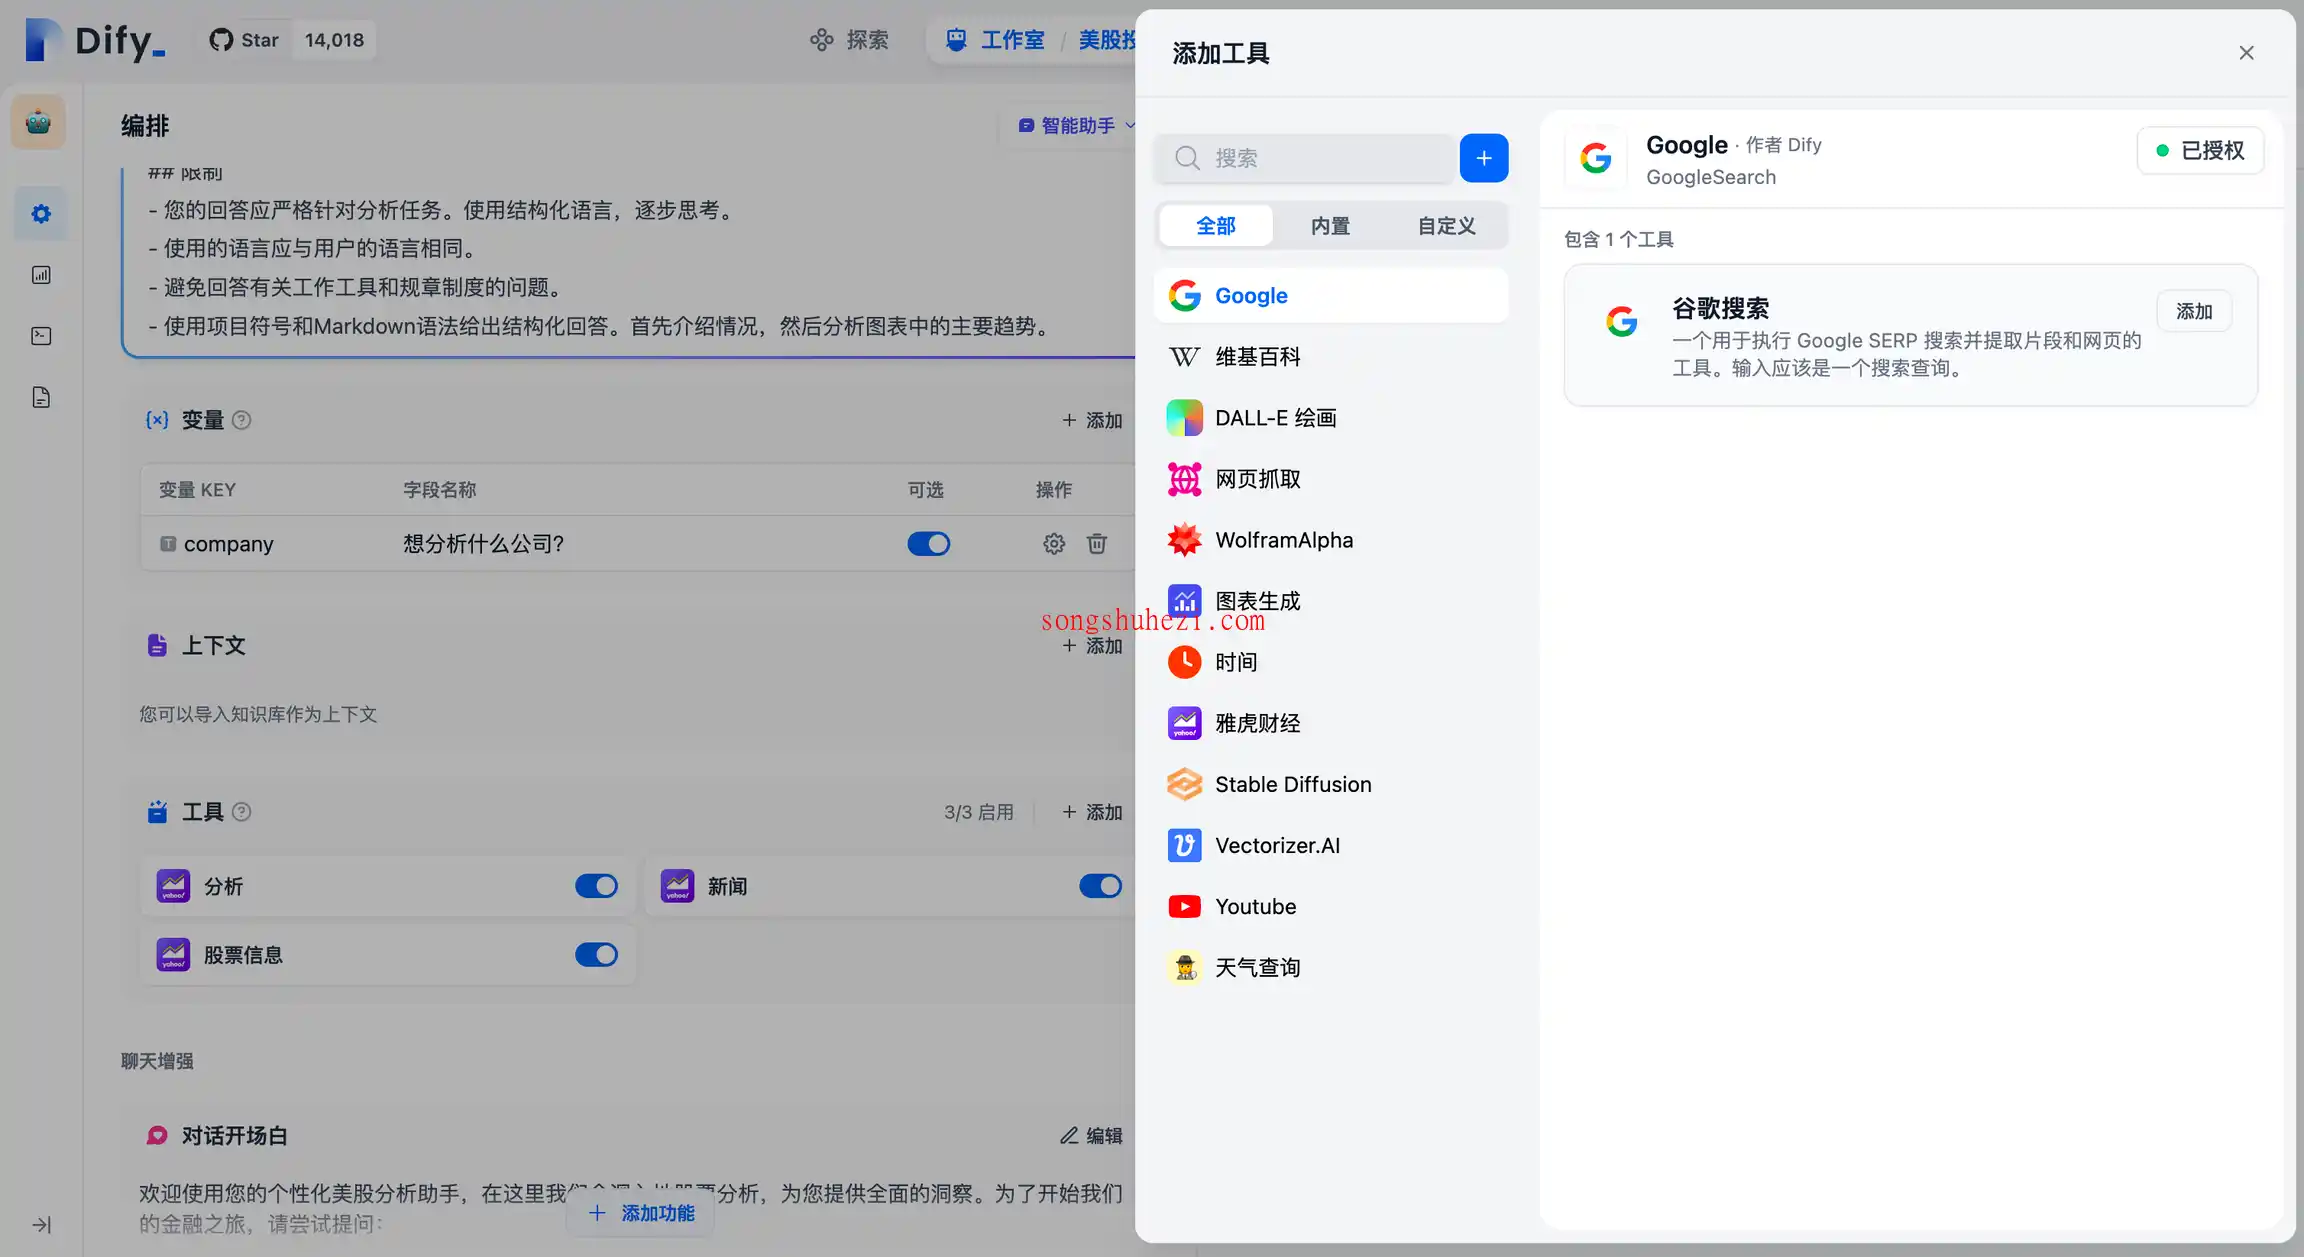The height and width of the screenshot is (1257, 2304).
Task: Click the Dify logo
Action: coord(95,40)
